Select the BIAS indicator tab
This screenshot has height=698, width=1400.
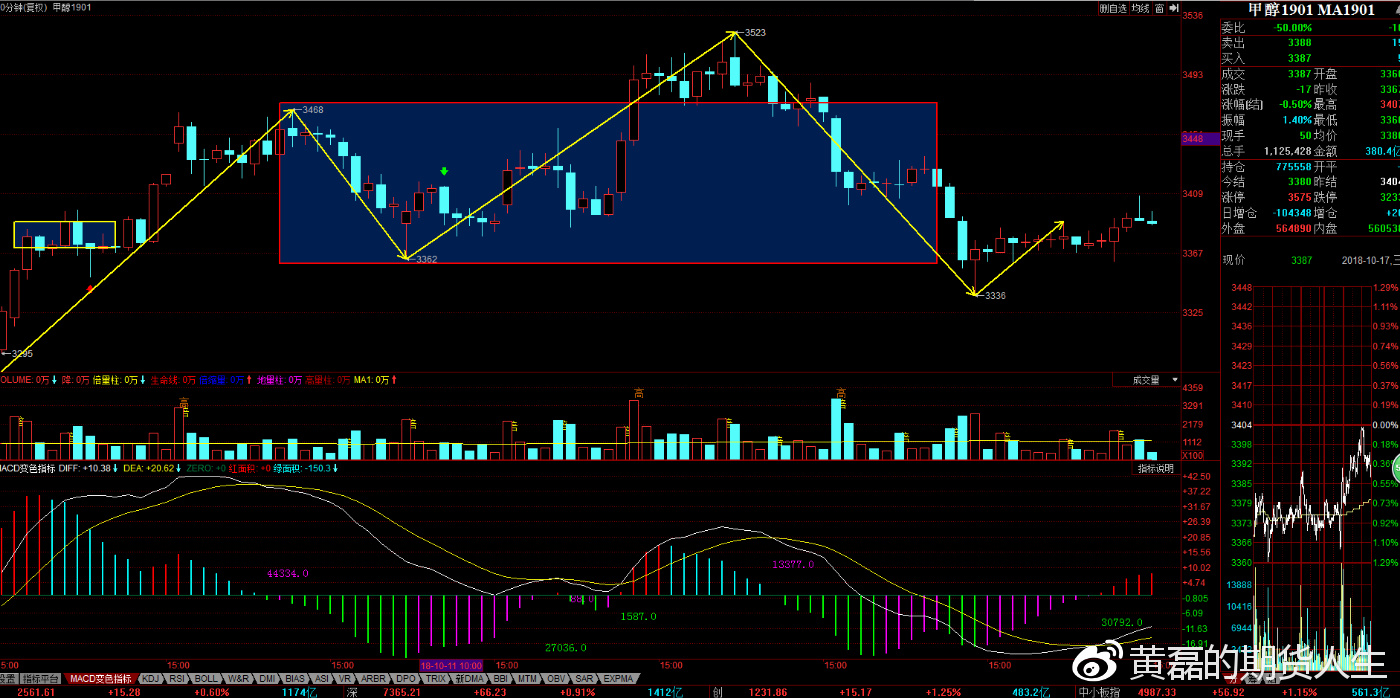coord(295,678)
